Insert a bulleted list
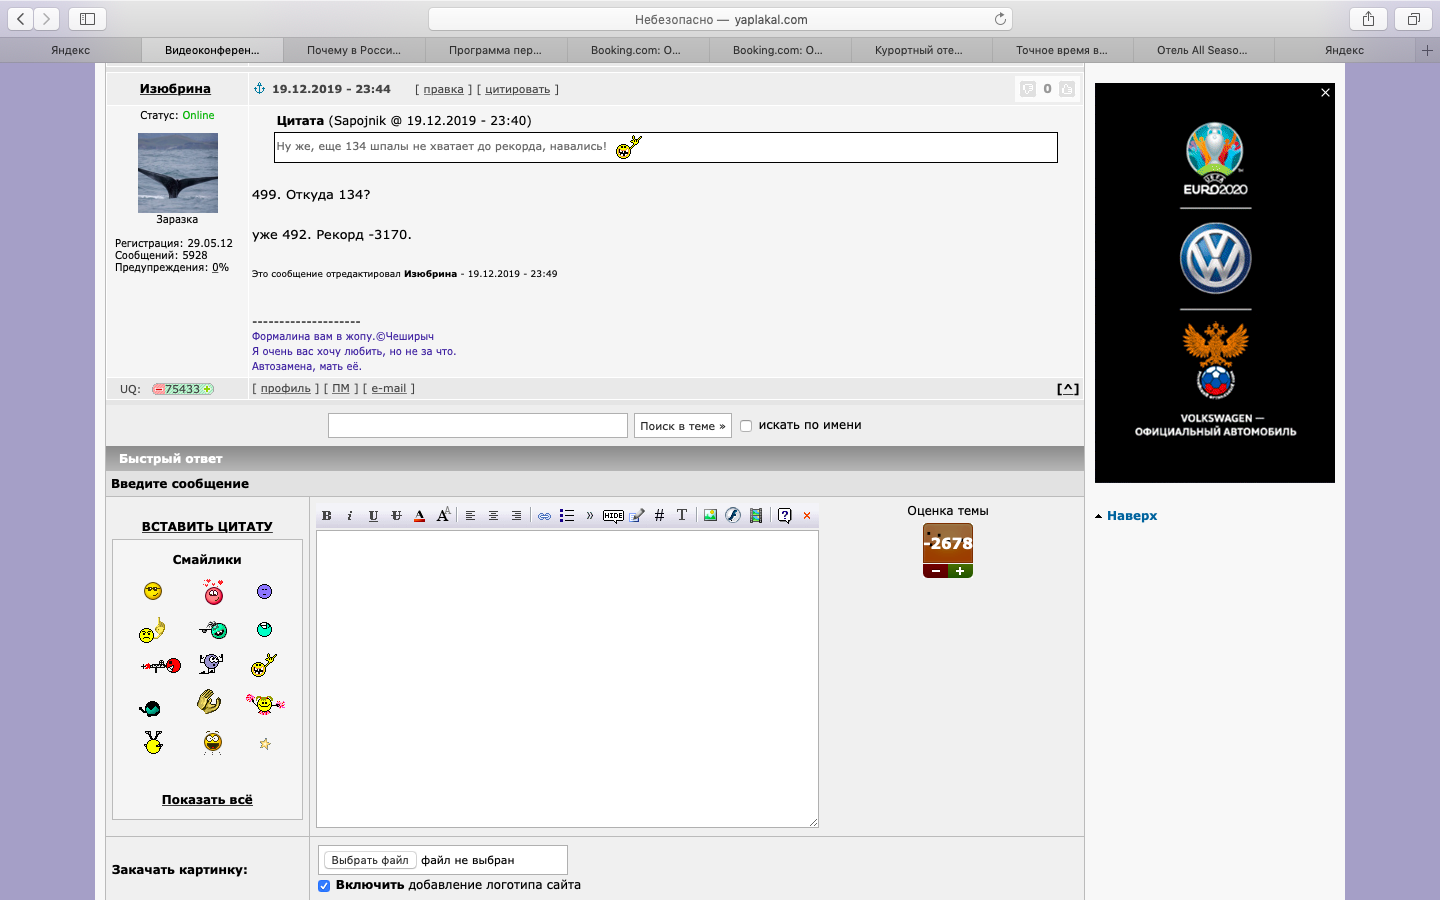 pos(567,516)
